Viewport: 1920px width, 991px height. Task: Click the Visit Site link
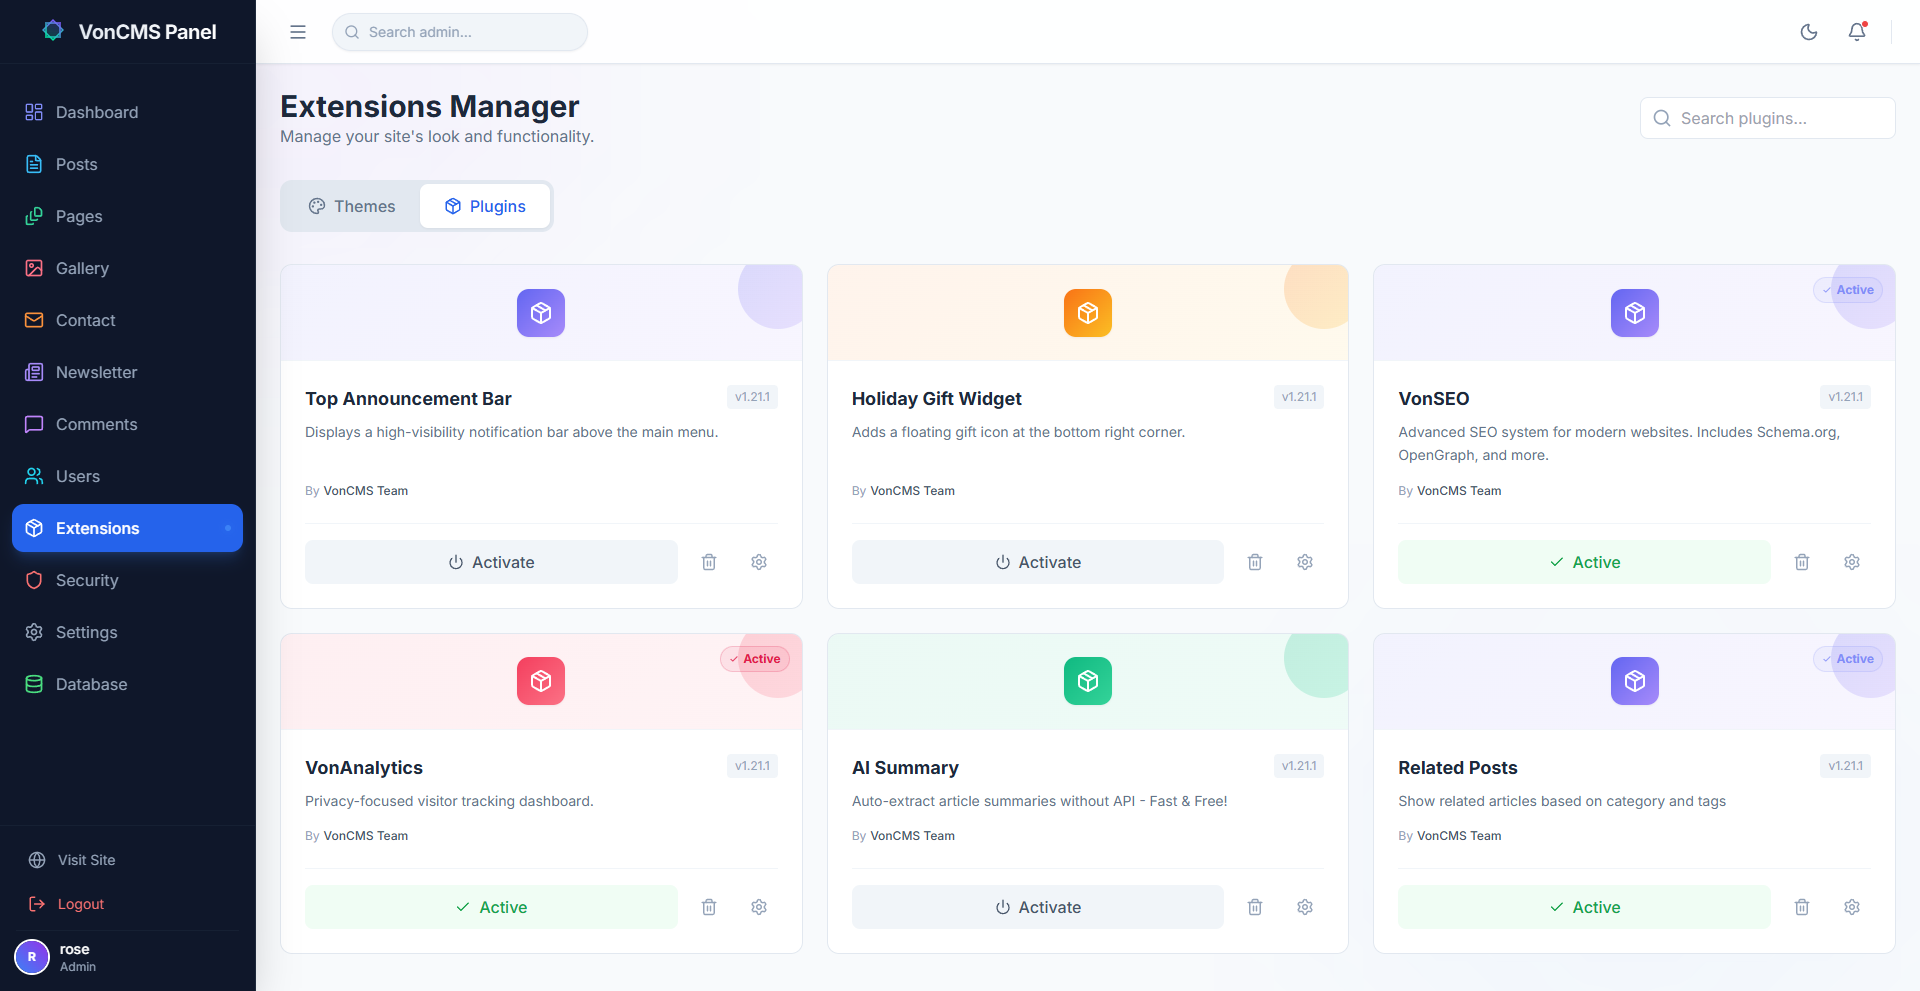tap(85, 859)
